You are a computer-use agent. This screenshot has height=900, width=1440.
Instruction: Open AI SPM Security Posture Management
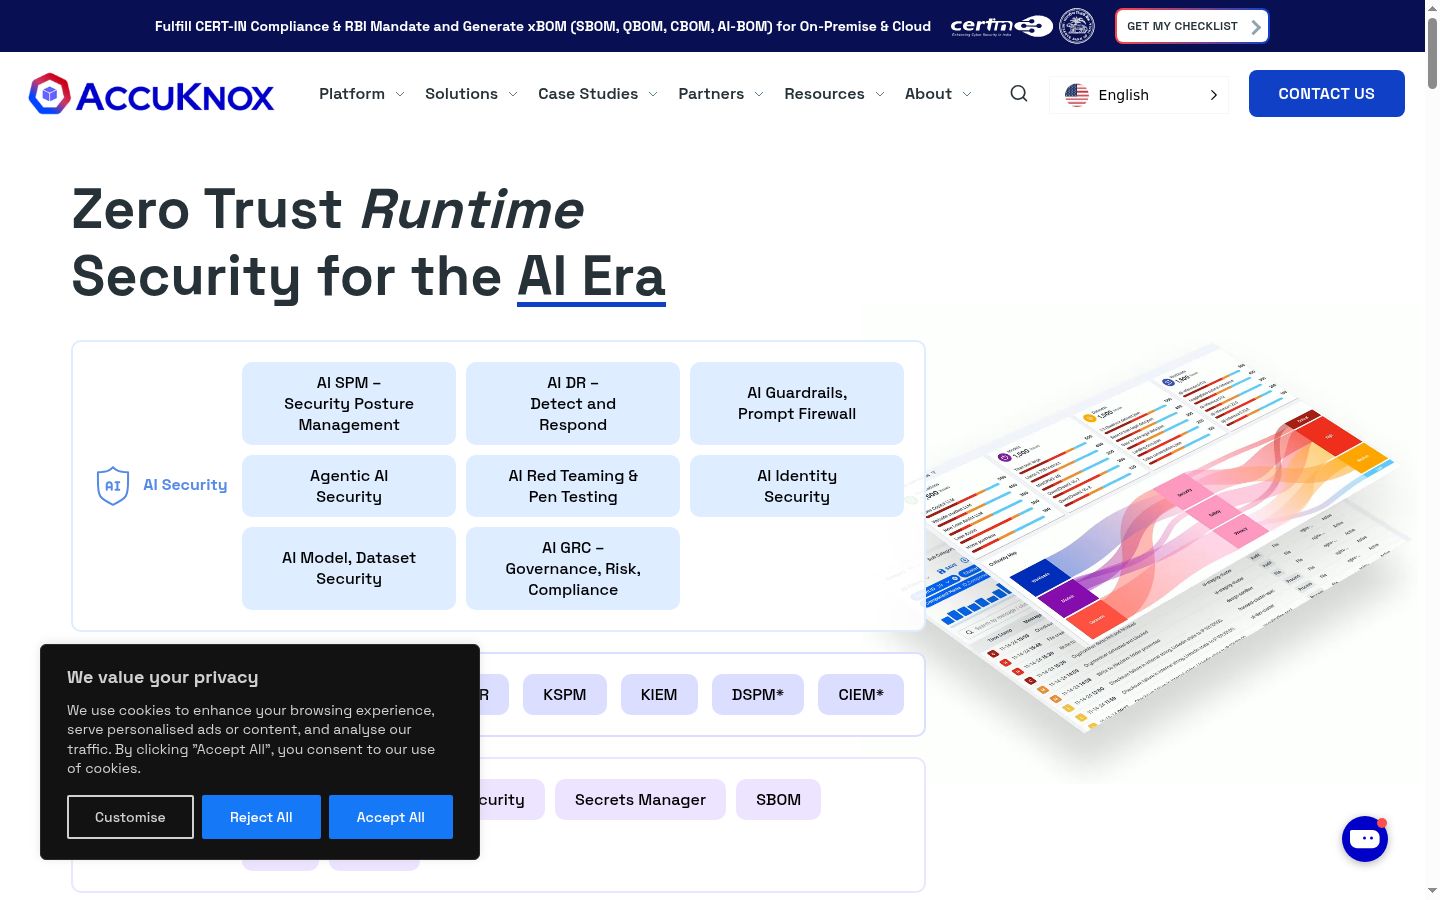pos(349,403)
